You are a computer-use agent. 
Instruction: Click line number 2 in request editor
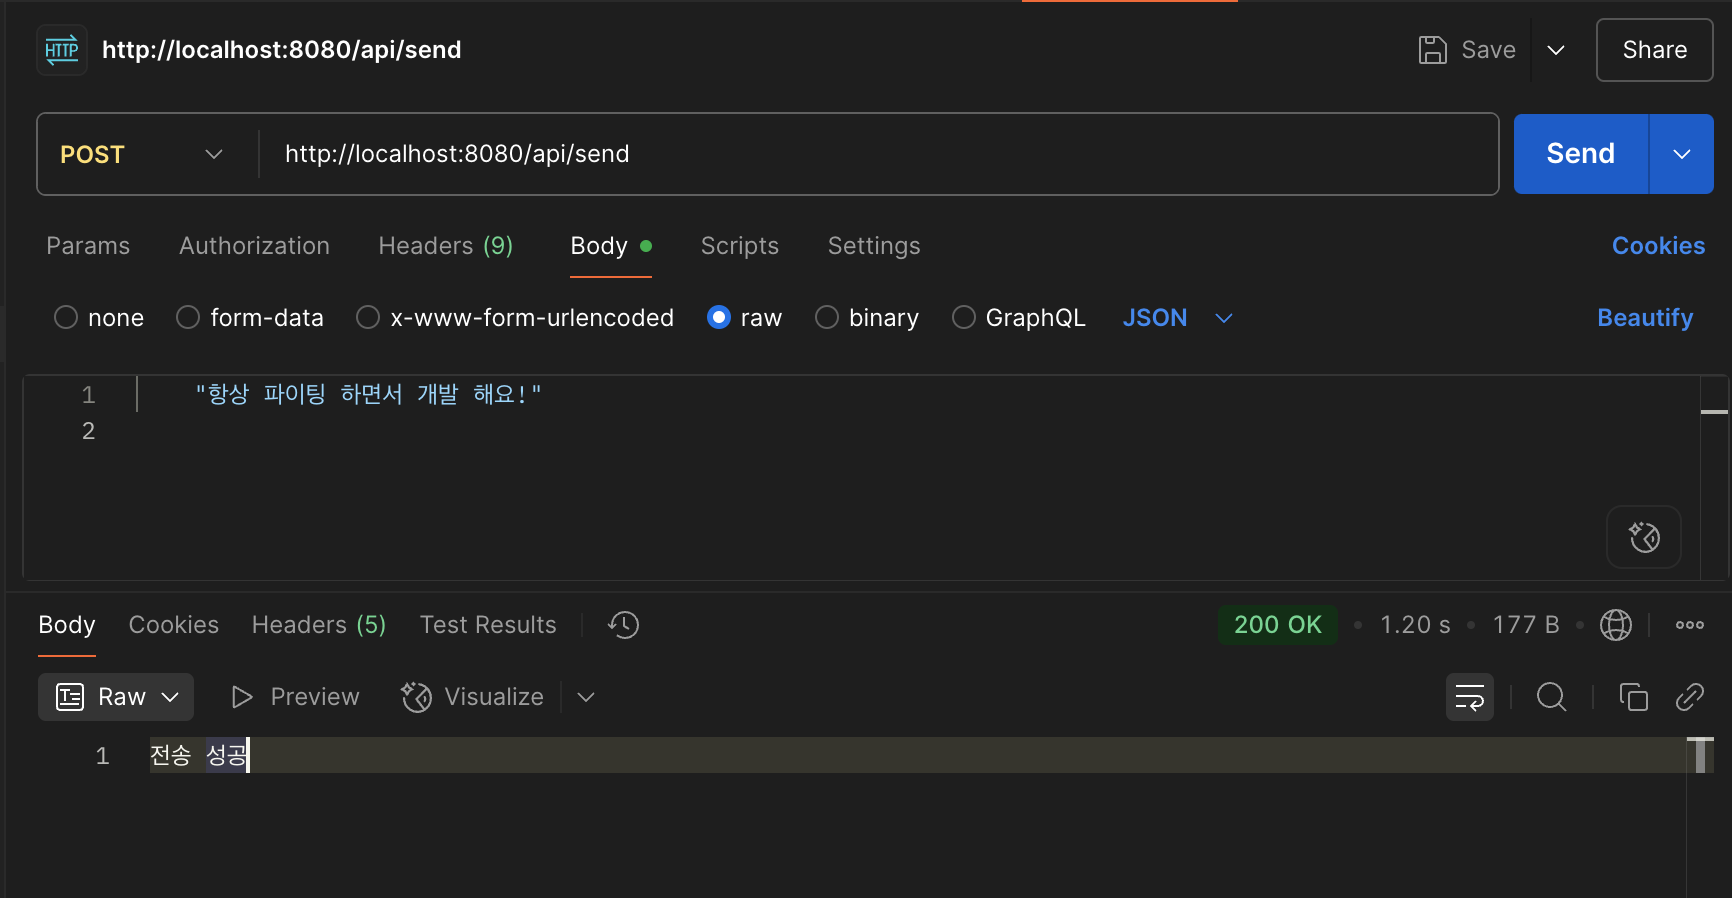[x=89, y=431]
